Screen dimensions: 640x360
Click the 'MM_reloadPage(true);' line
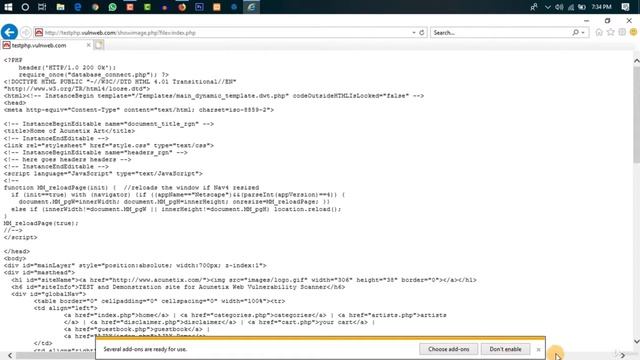point(41,223)
